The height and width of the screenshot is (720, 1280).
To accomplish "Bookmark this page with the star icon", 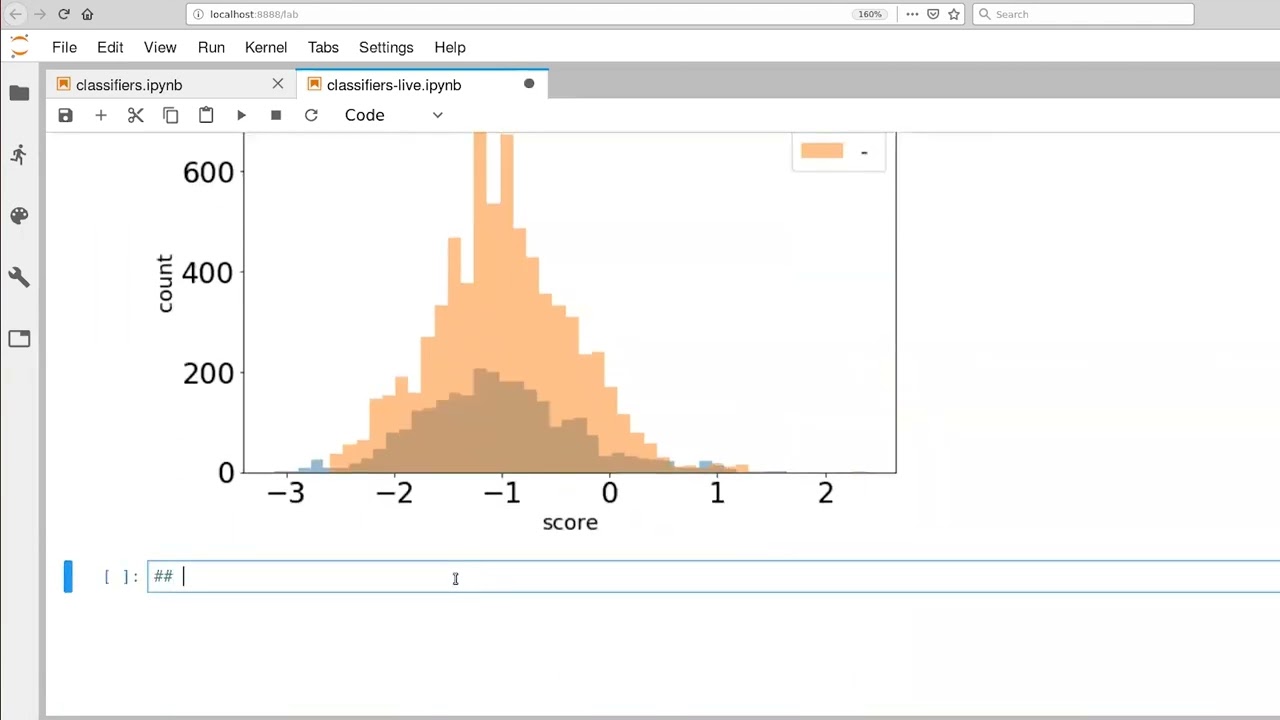I will tap(954, 14).
